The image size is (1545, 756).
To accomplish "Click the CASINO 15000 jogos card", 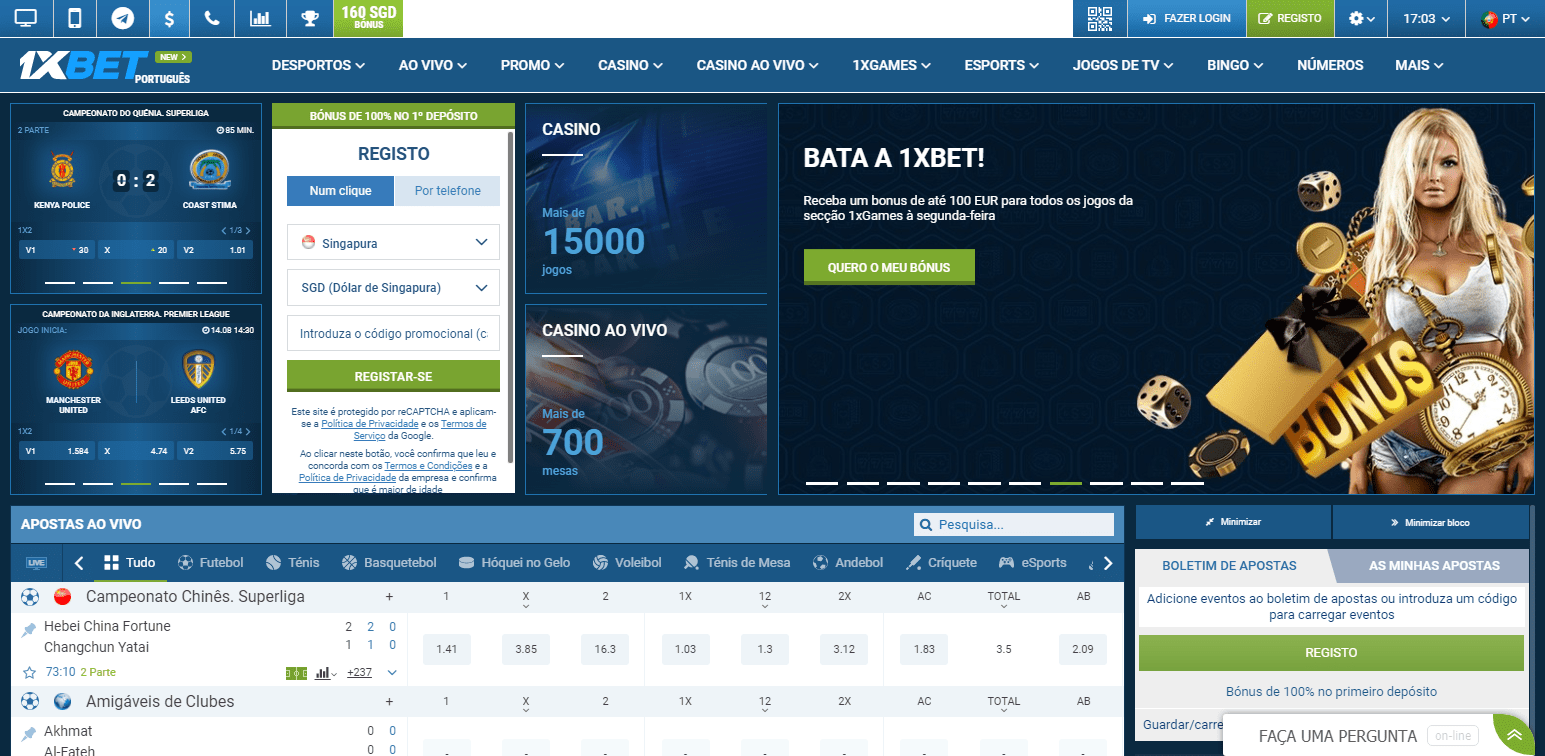I will [x=646, y=198].
